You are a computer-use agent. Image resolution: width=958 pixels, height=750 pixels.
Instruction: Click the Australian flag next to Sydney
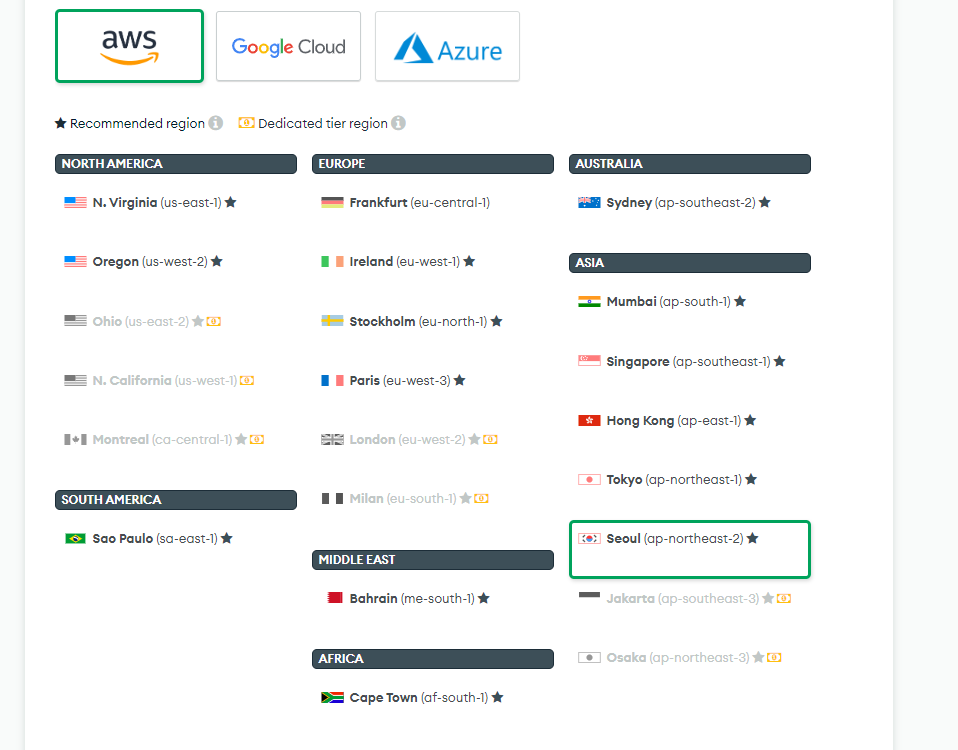[x=590, y=203]
